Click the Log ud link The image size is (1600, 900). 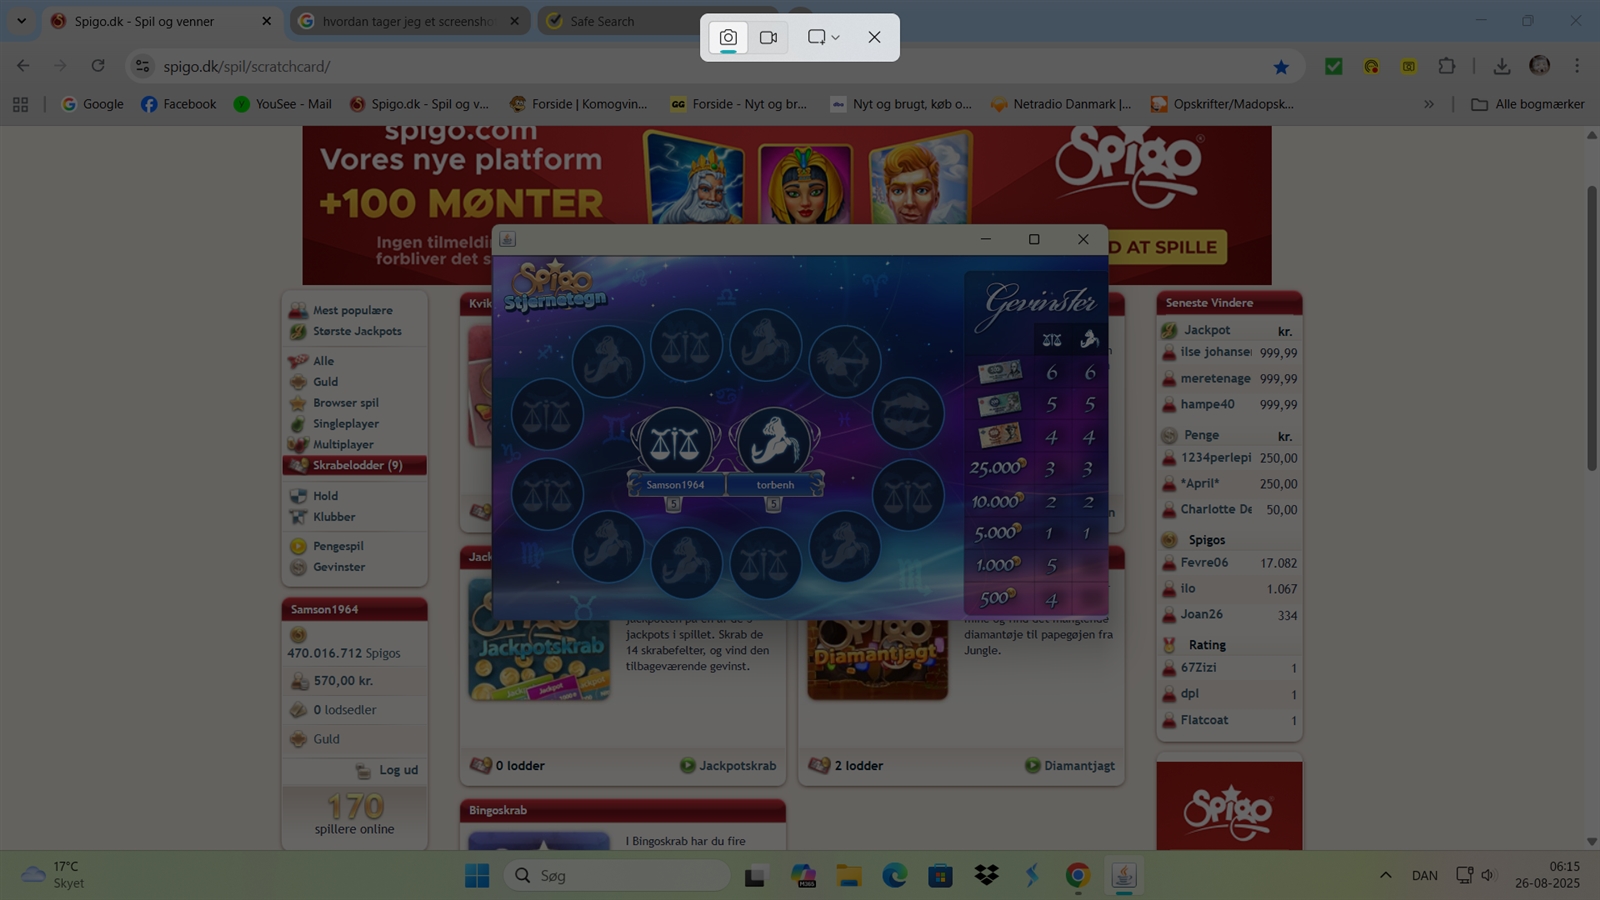[398, 770]
